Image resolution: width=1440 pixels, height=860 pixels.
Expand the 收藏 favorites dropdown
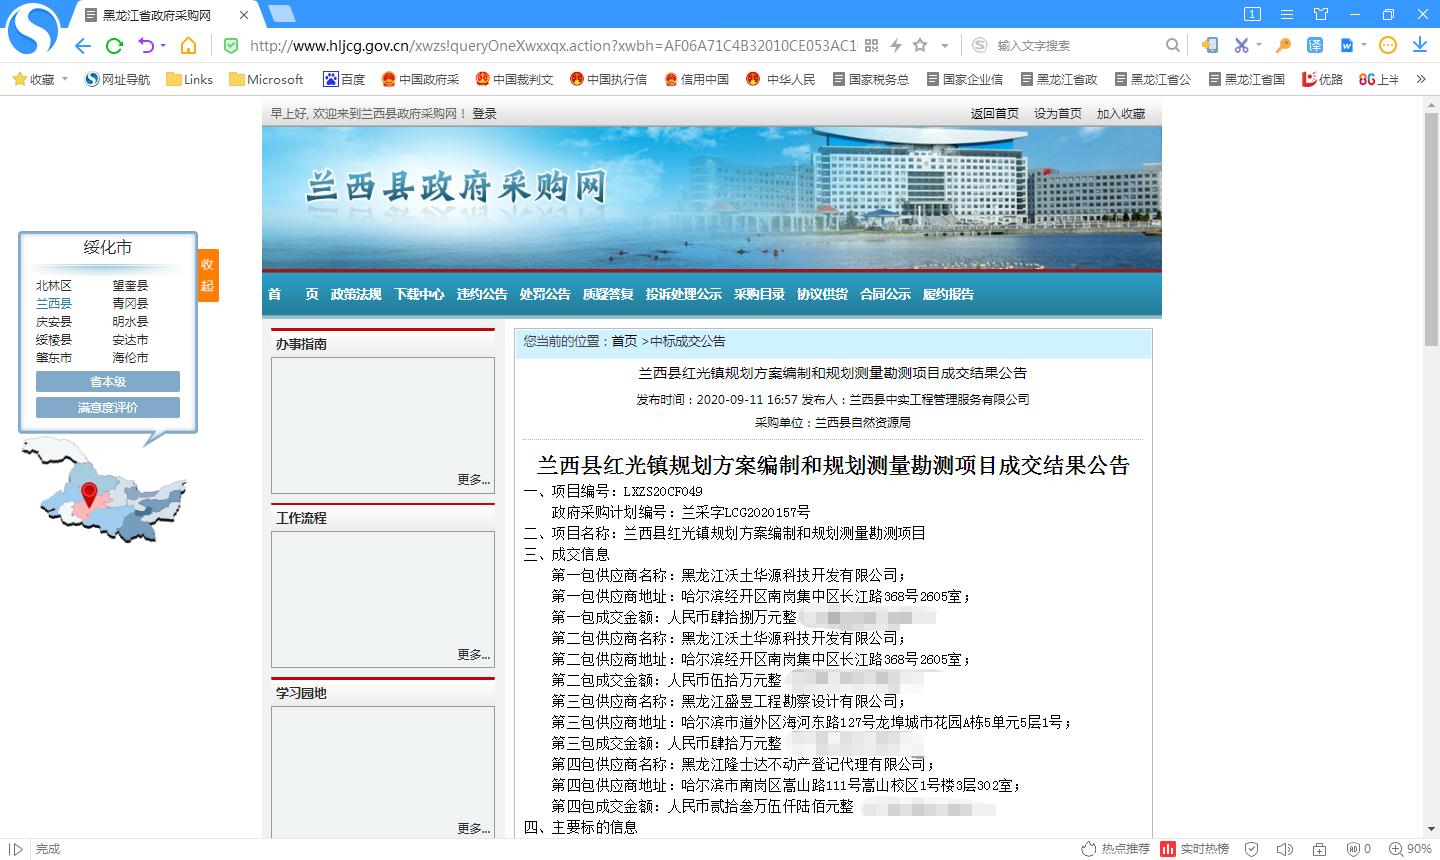[x=65, y=79]
